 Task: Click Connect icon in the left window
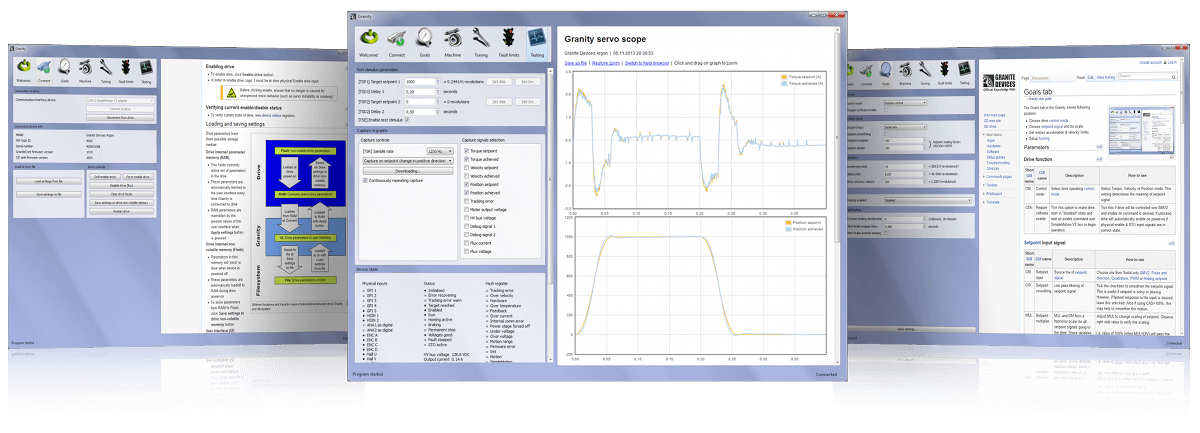tap(43, 70)
